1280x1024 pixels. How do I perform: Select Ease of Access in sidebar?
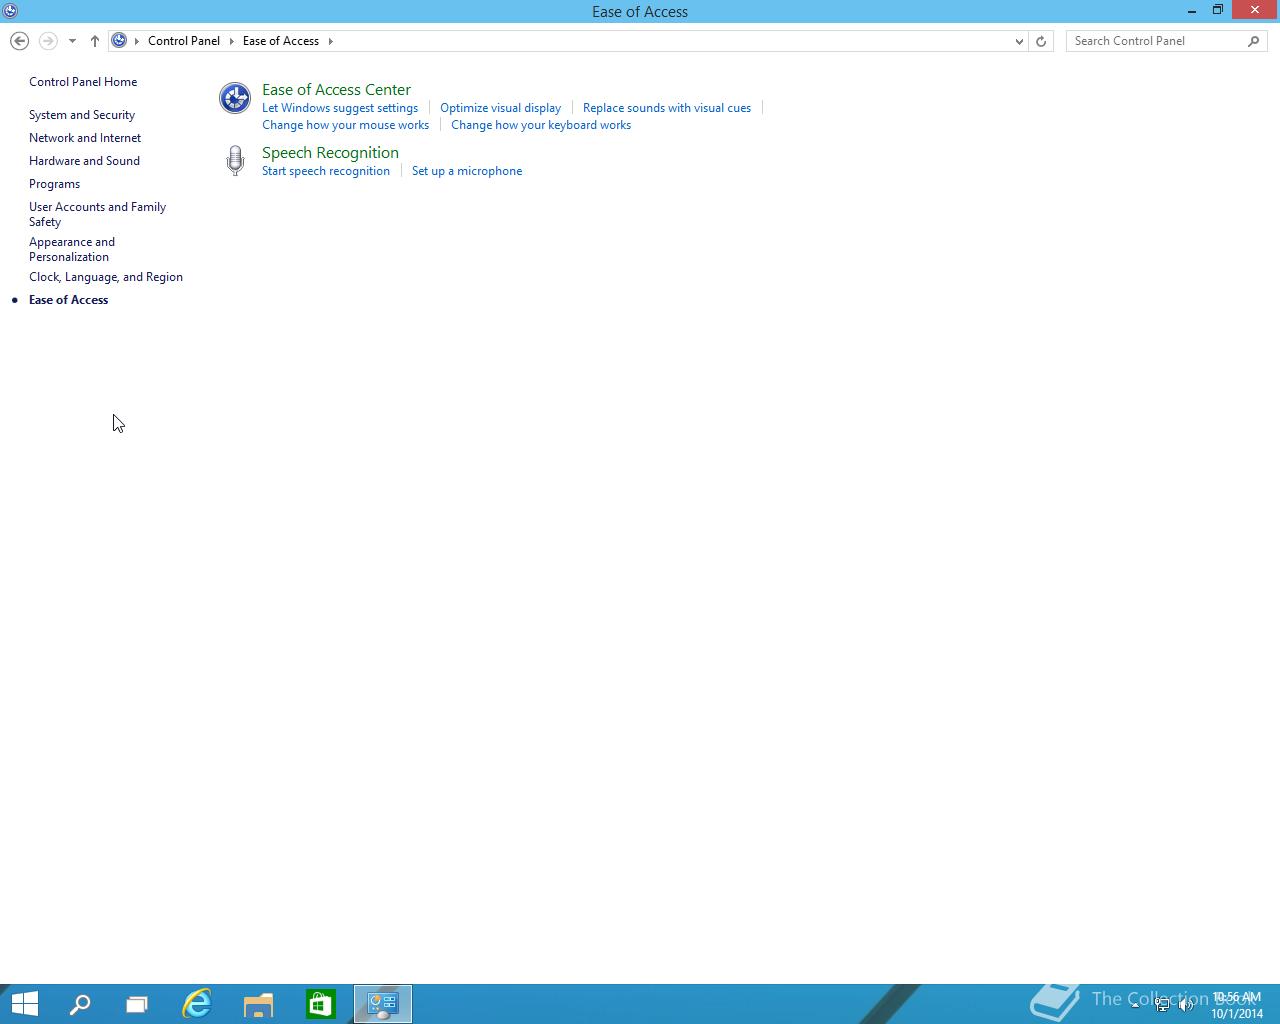coord(68,300)
